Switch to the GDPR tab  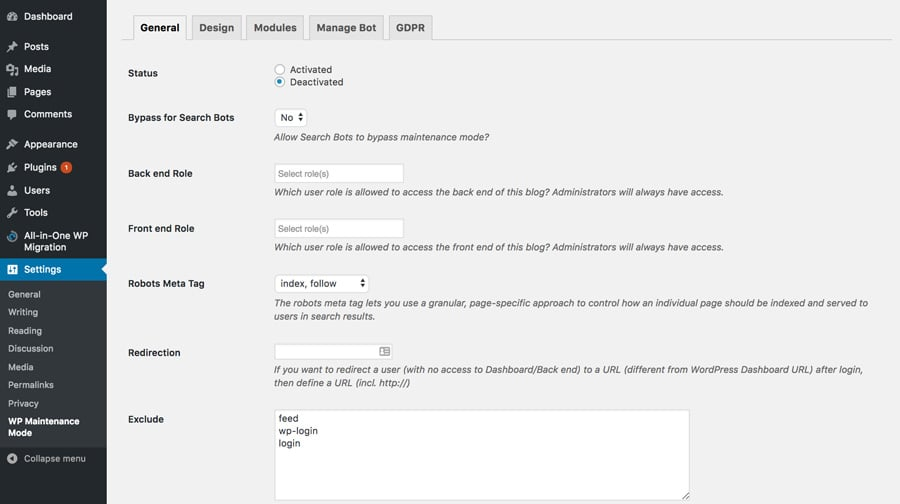[410, 28]
